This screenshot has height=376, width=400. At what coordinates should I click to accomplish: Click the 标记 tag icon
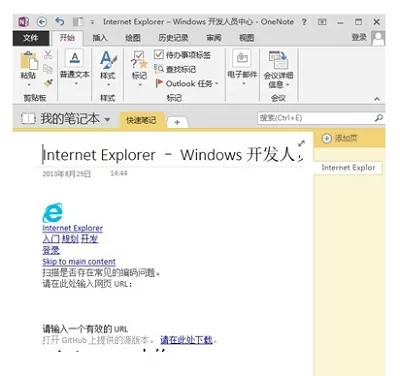click(x=139, y=60)
